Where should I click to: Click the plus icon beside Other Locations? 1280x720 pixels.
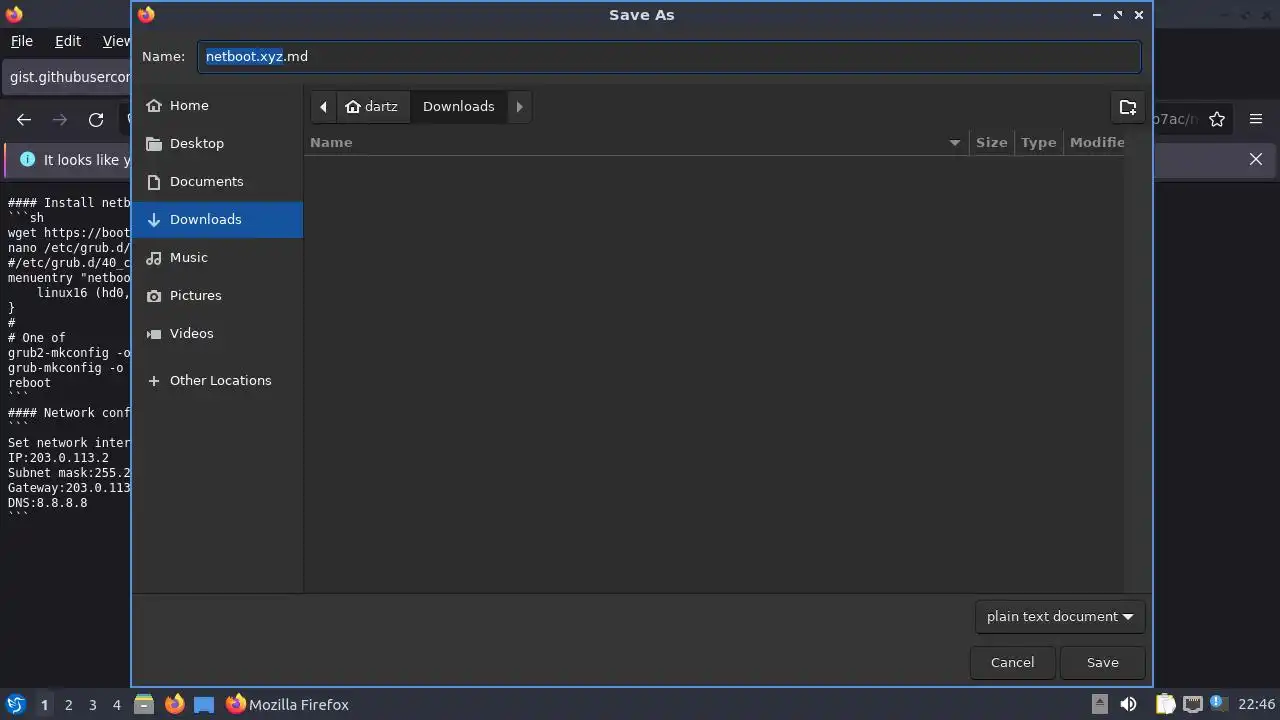click(154, 380)
